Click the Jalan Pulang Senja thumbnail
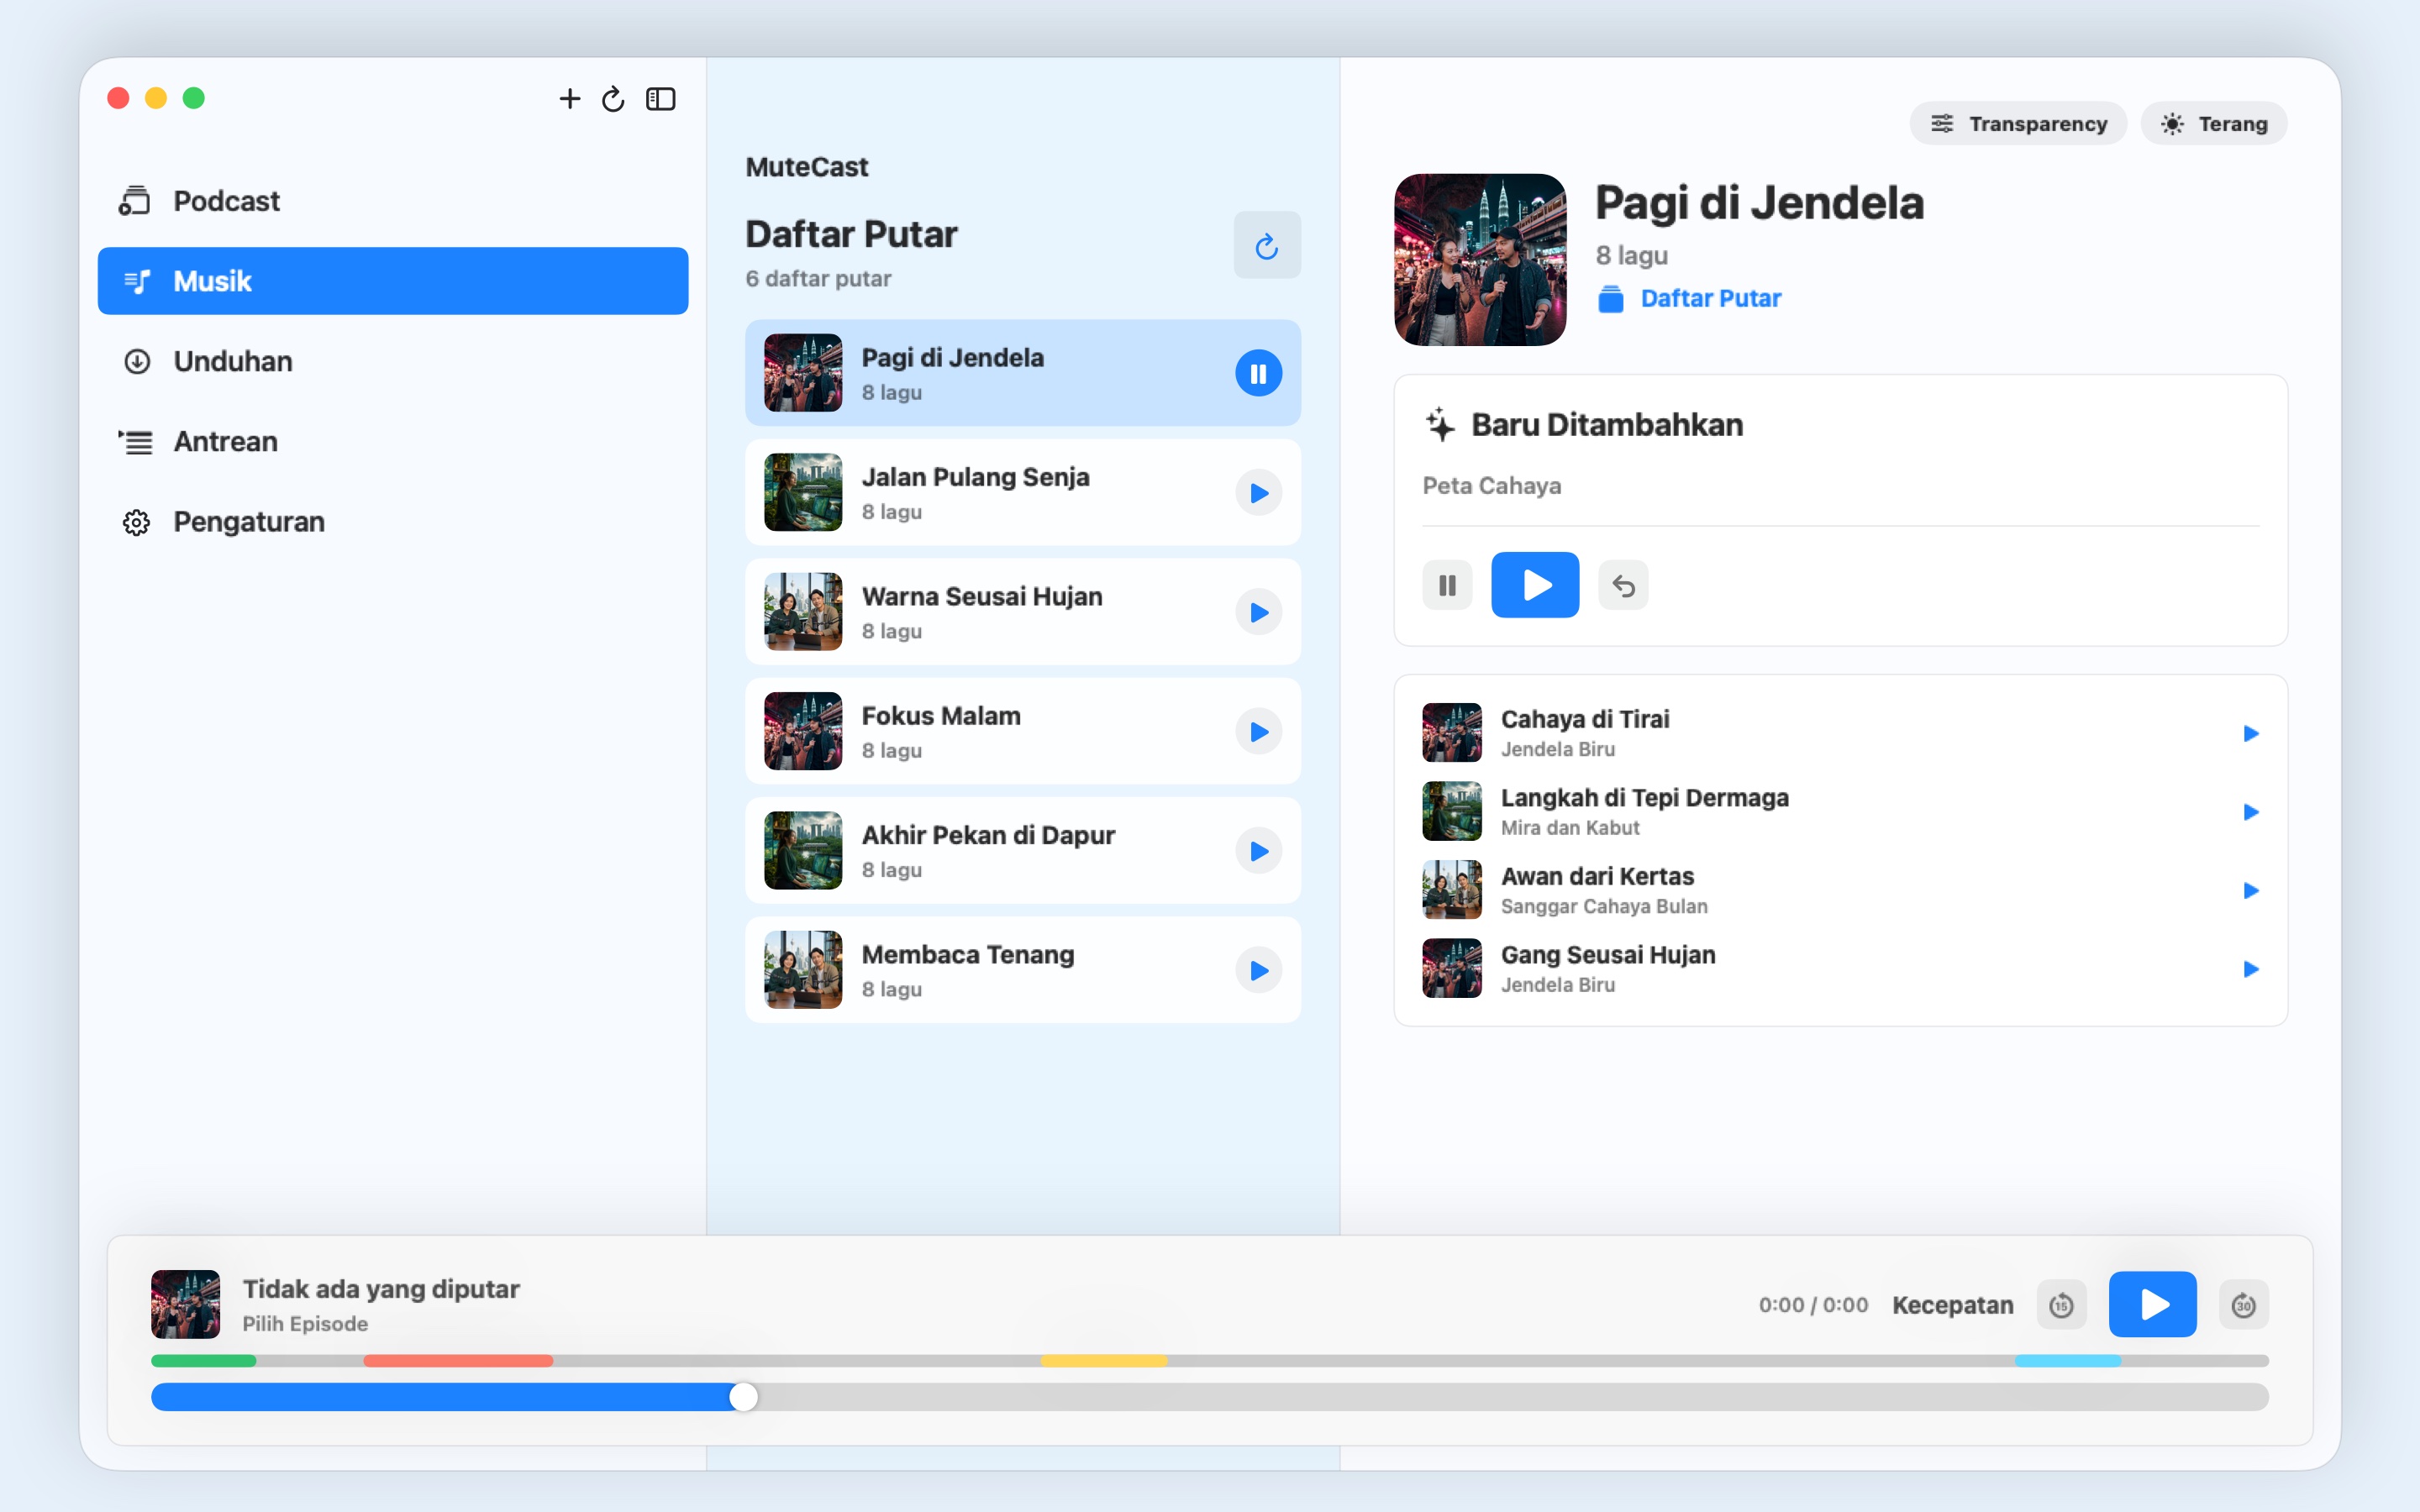This screenshot has height=1512, width=2420. click(803, 492)
